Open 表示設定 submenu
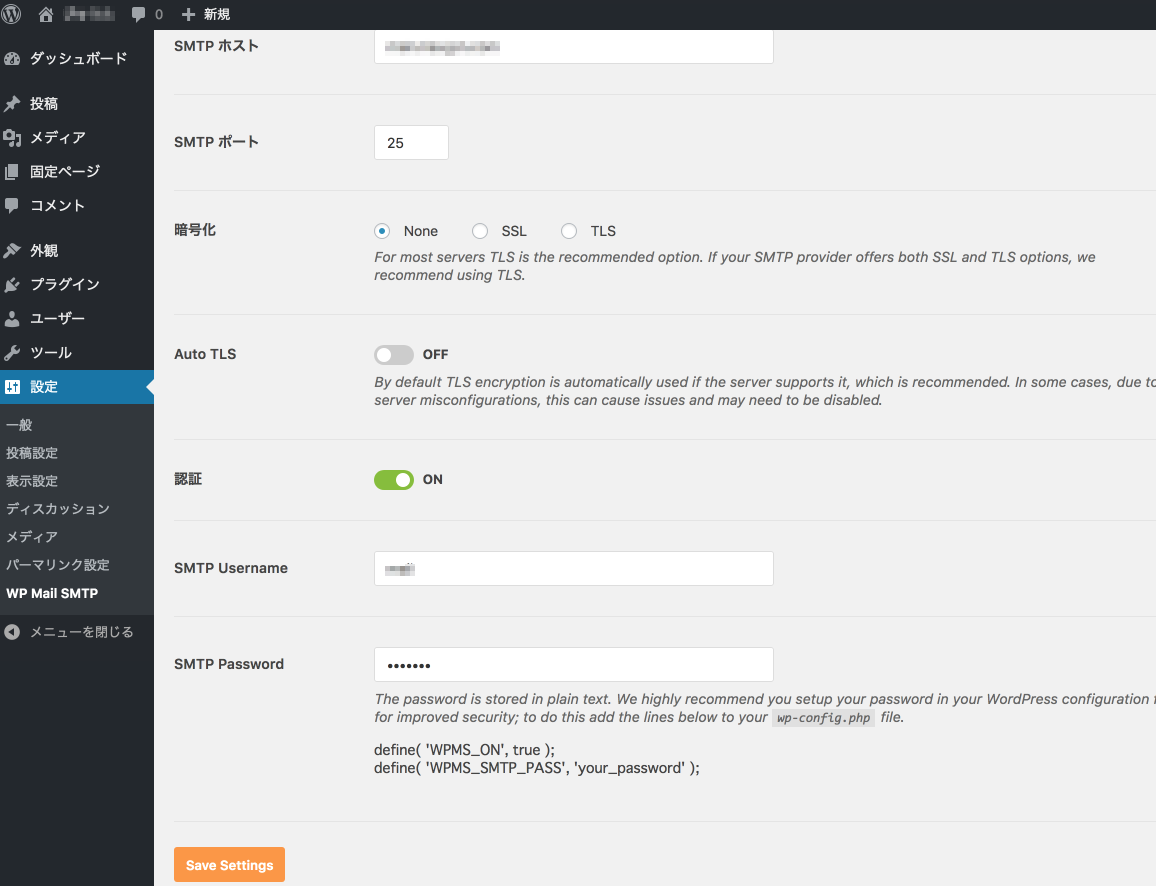1156x886 pixels. pyautogui.click(x=32, y=481)
